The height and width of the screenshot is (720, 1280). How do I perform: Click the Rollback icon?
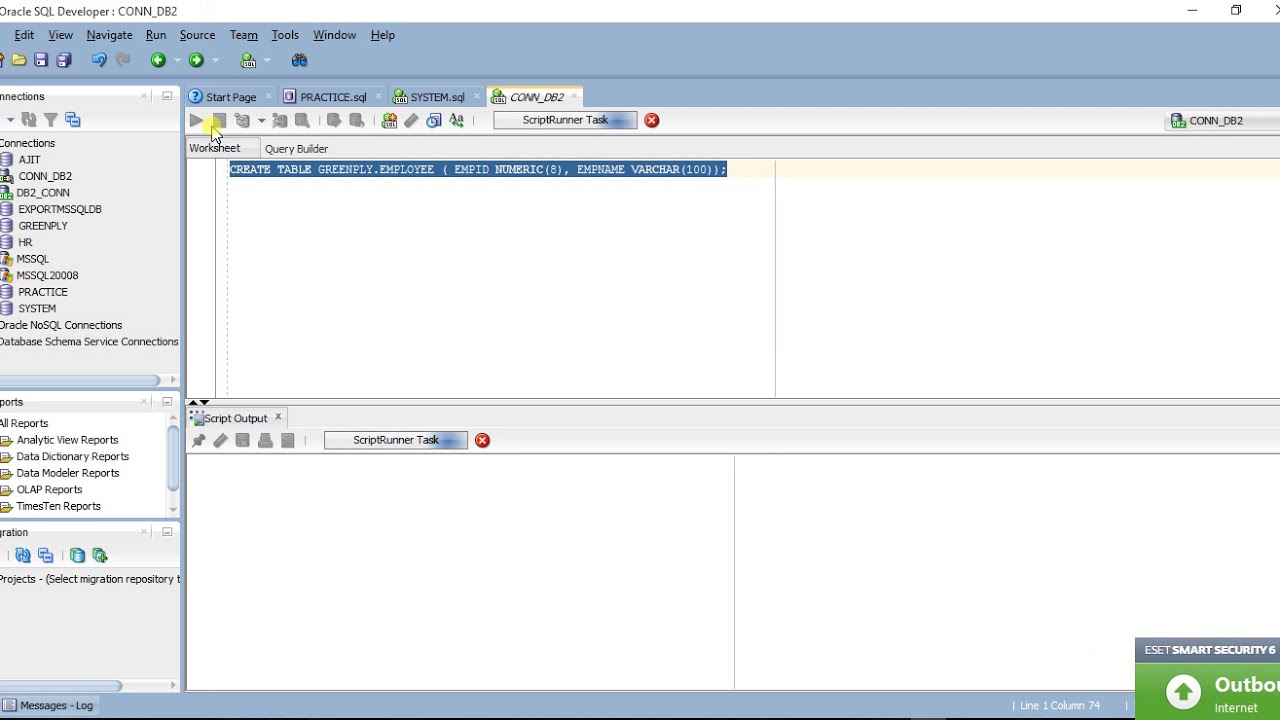[x=356, y=120]
